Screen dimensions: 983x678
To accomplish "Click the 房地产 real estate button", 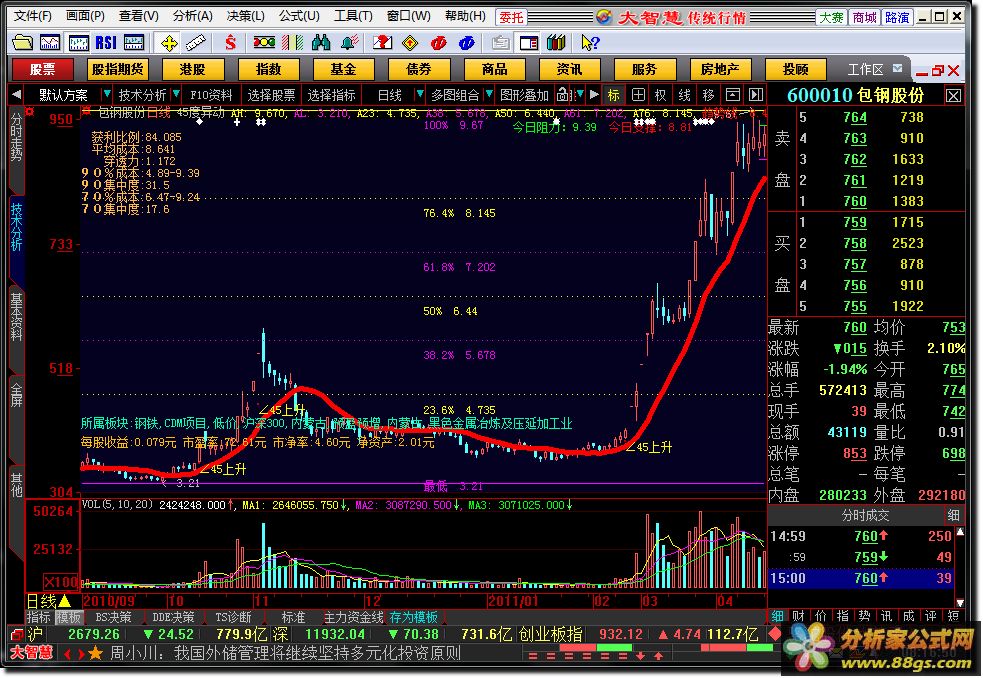I will (720, 69).
